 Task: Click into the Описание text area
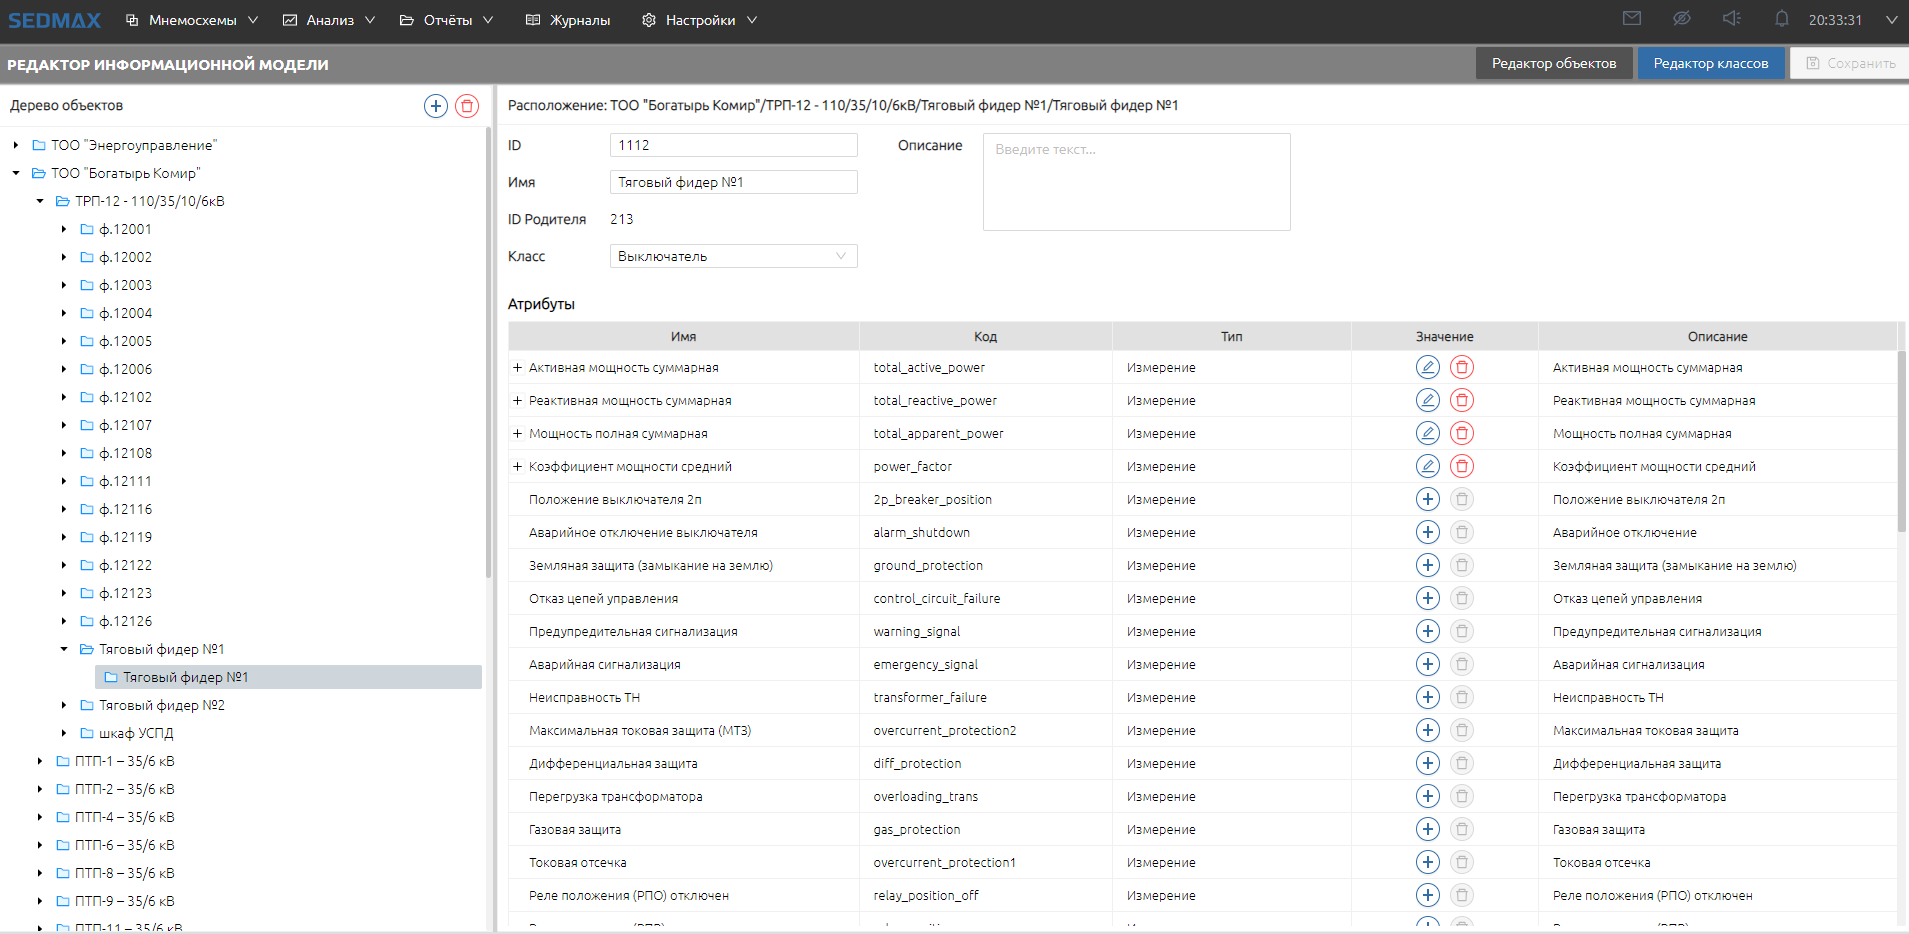click(1136, 182)
